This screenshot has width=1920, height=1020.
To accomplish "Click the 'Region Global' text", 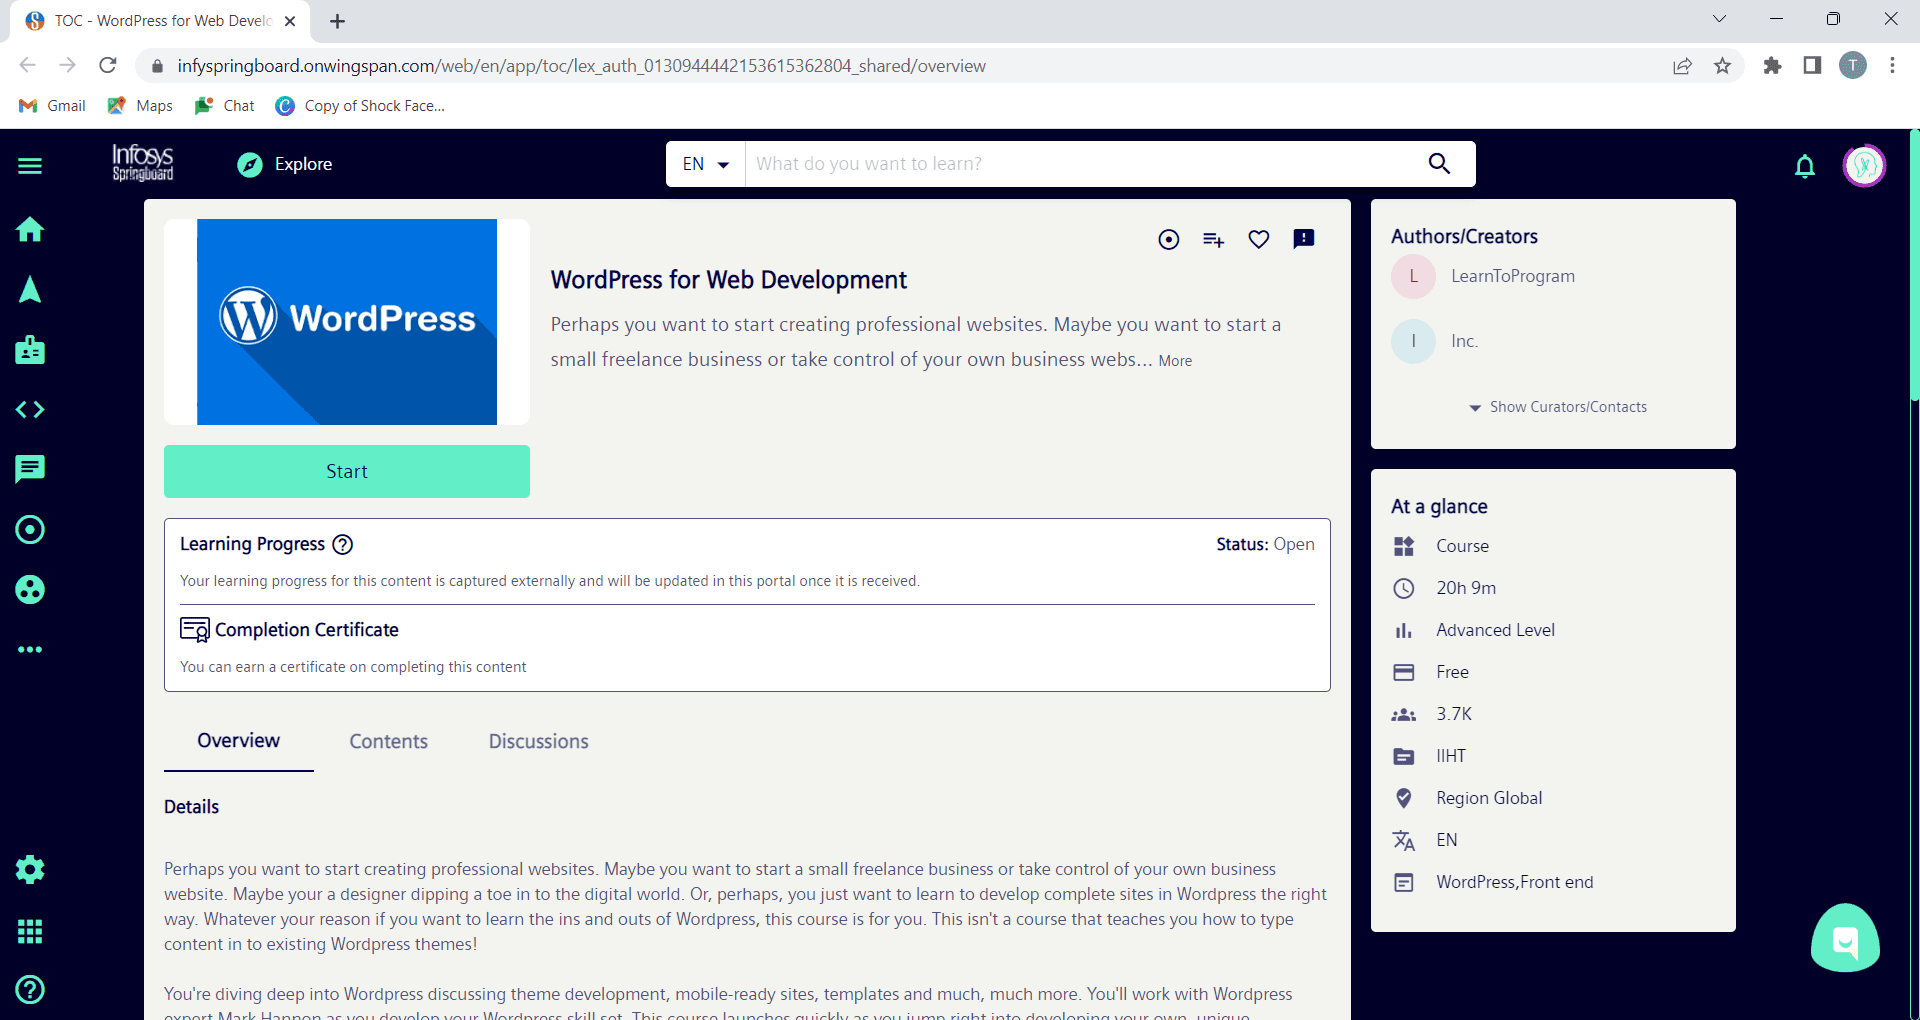I will coord(1489,798).
